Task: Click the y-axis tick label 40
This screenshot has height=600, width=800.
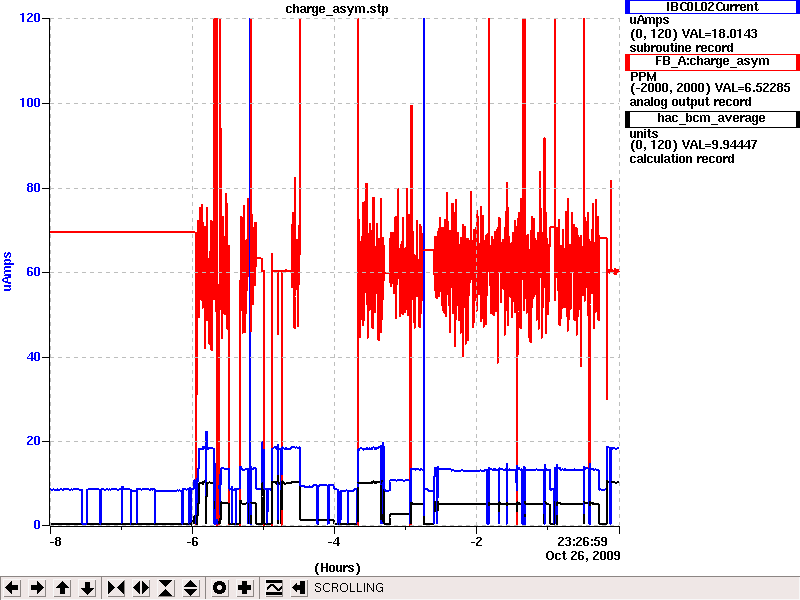Action: click(x=33, y=357)
